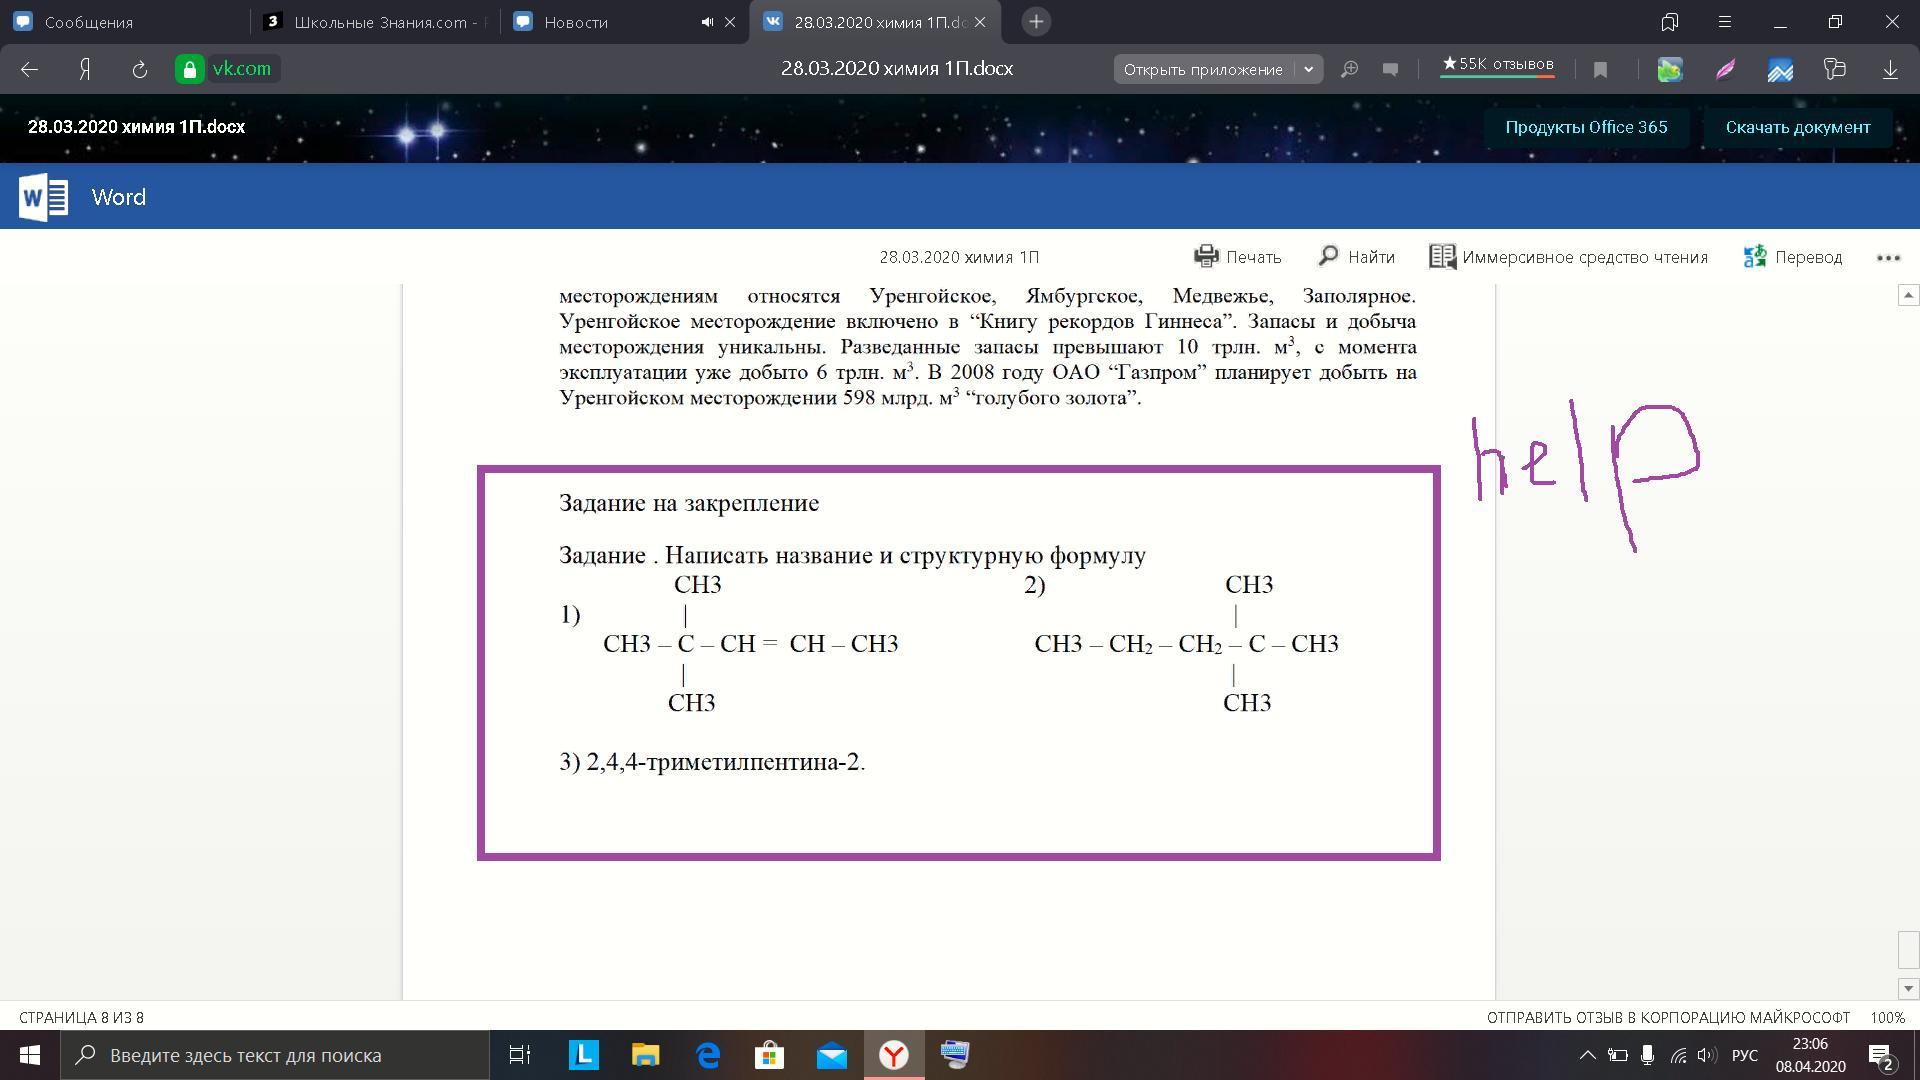This screenshot has width=1920, height=1080.
Task: Open the blue L app in taskbar
Action: tap(583, 1055)
